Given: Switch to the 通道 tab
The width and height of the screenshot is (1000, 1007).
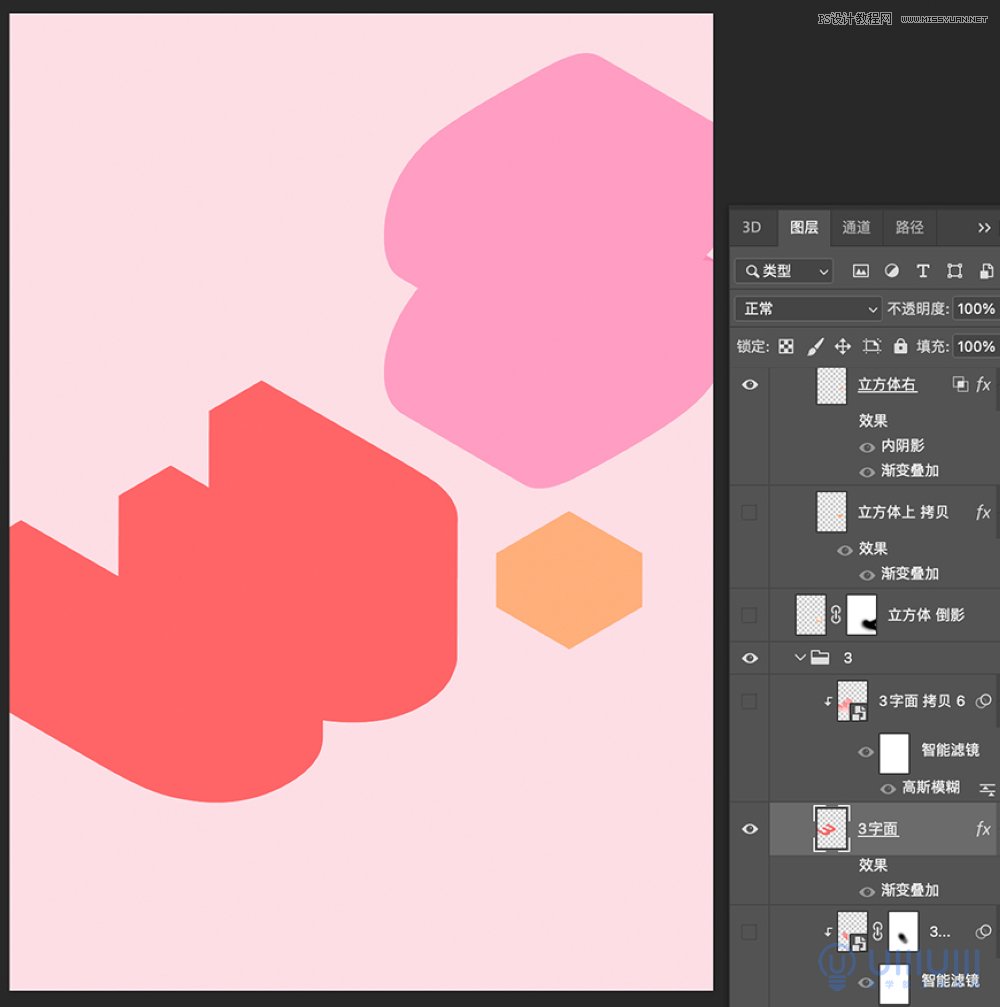Looking at the screenshot, I should pyautogui.click(x=856, y=227).
